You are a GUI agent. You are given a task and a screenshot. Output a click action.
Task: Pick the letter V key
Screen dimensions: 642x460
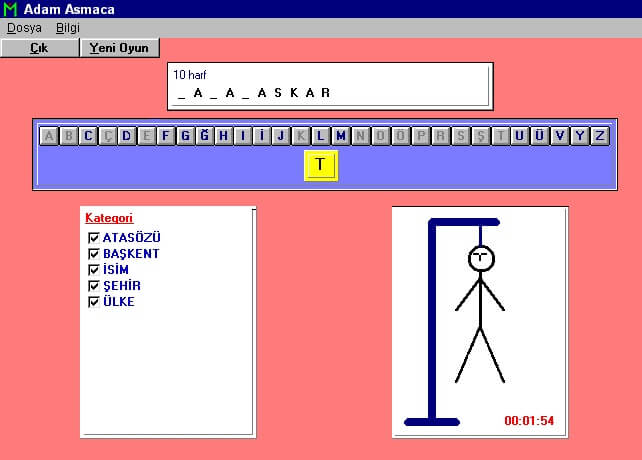point(560,136)
